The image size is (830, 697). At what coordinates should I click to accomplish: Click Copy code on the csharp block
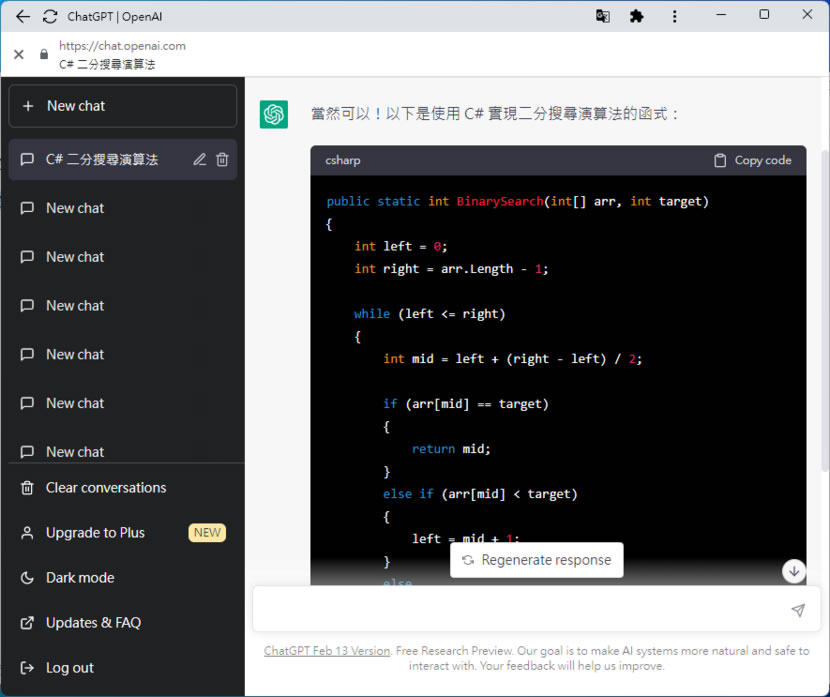(752, 160)
